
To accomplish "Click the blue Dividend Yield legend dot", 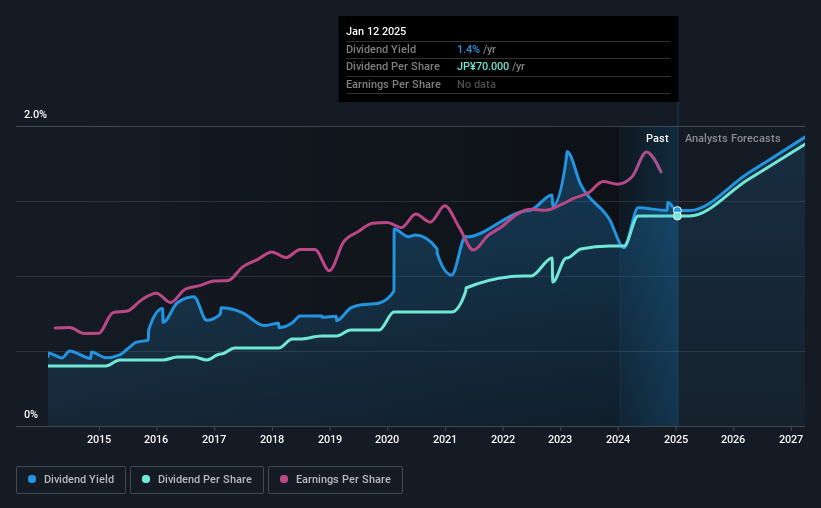I will [32, 479].
